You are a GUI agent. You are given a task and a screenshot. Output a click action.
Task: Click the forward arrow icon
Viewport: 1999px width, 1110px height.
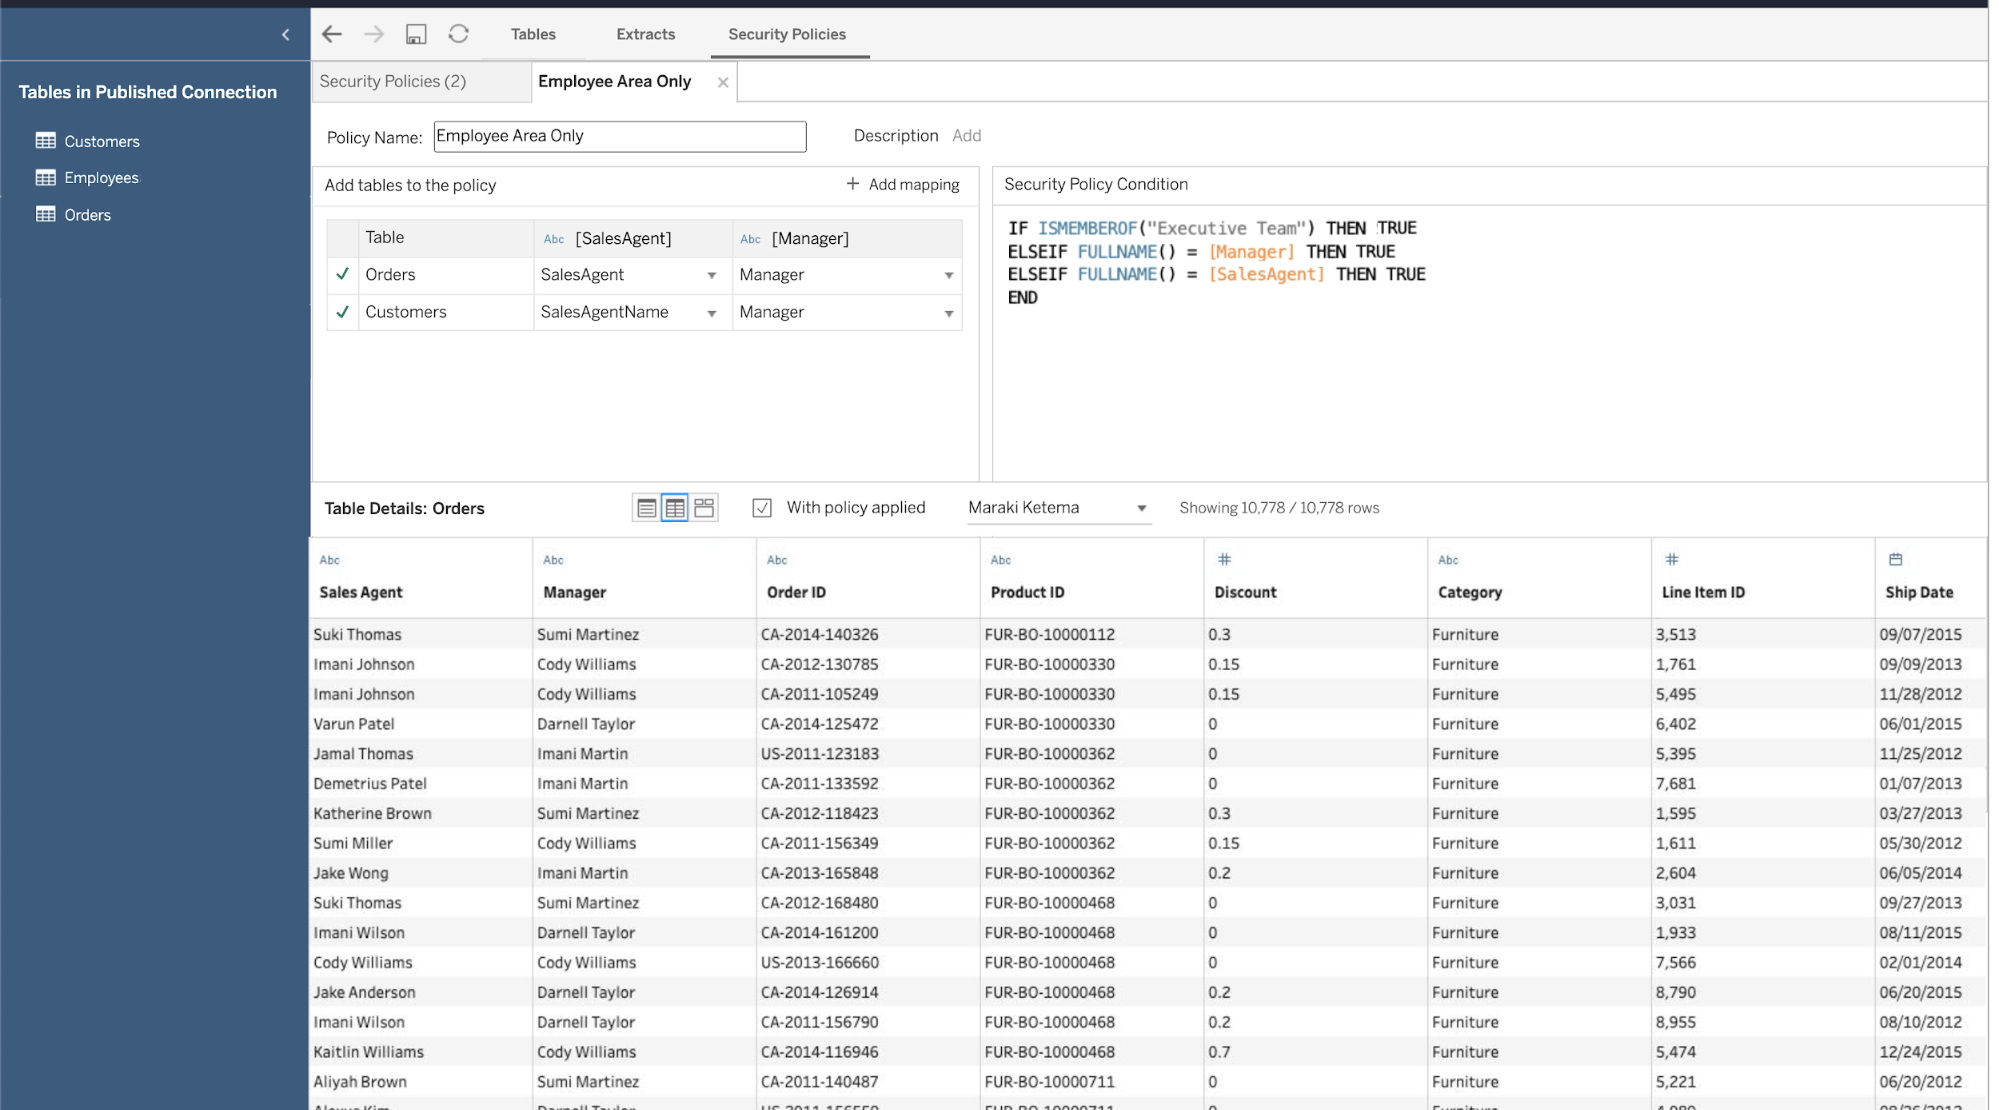[x=374, y=34]
